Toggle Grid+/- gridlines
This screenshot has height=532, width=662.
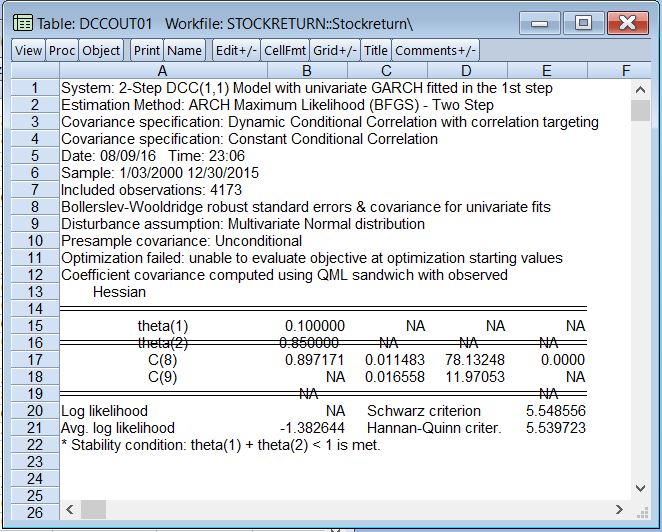click(334, 50)
